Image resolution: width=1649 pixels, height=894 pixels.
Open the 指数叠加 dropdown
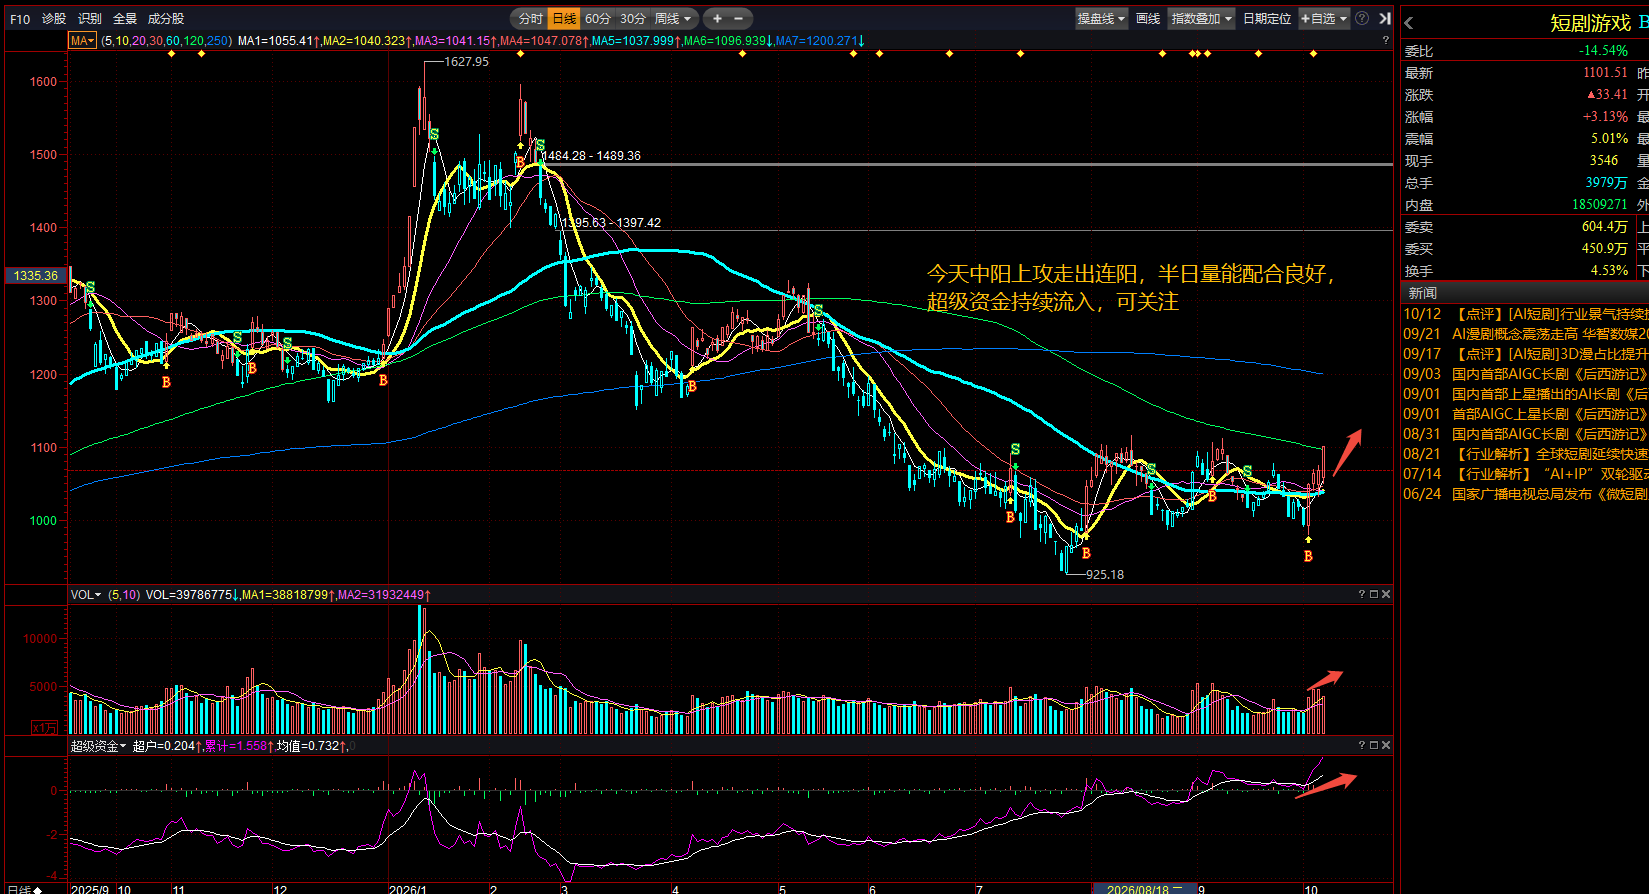coord(1201,18)
